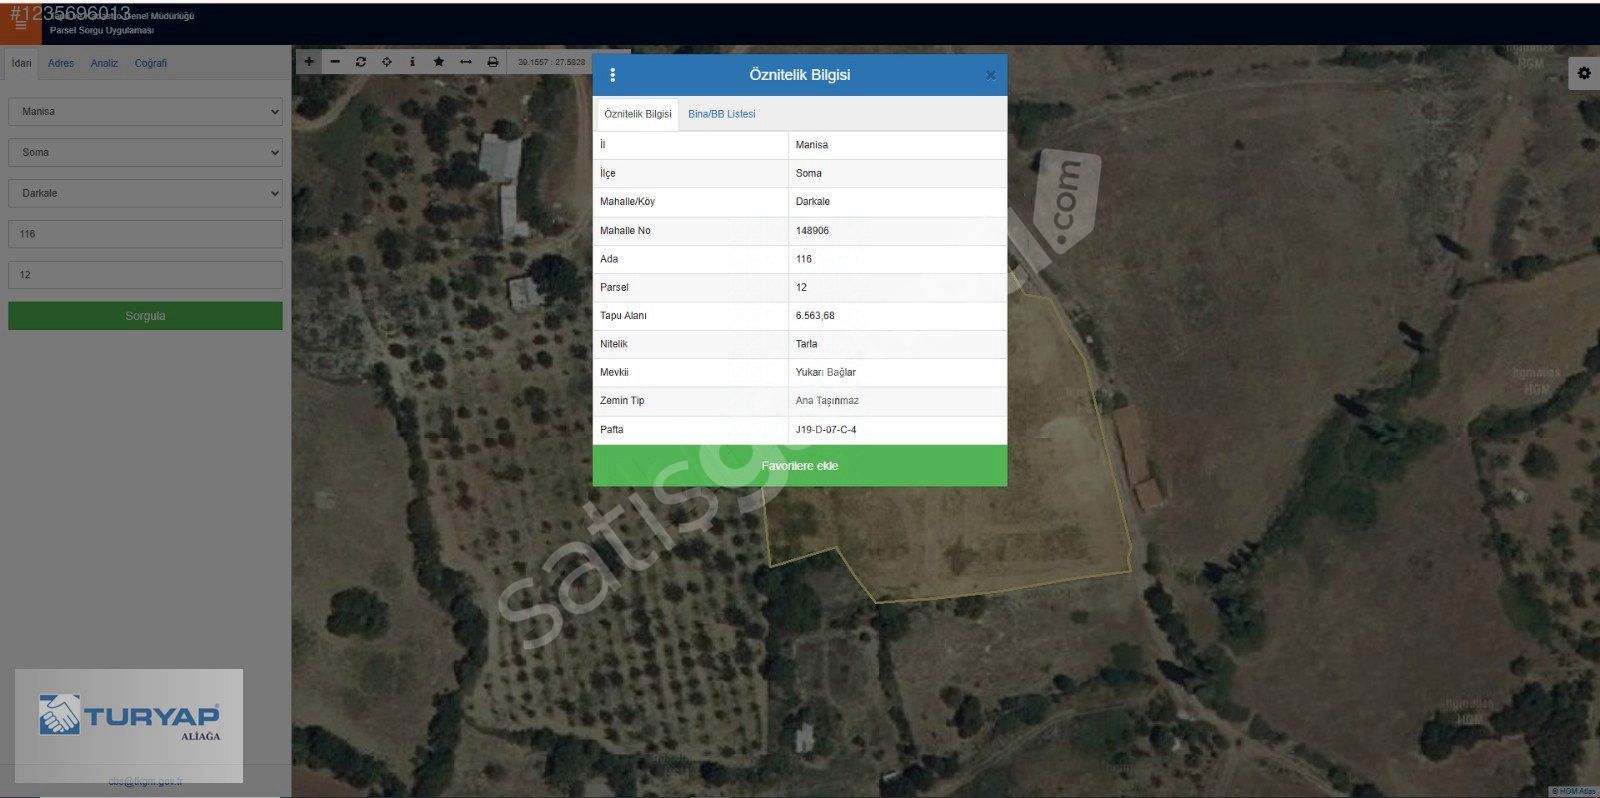Switch to the Adres tab
The width and height of the screenshot is (1600, 798).
click(61, 63)
